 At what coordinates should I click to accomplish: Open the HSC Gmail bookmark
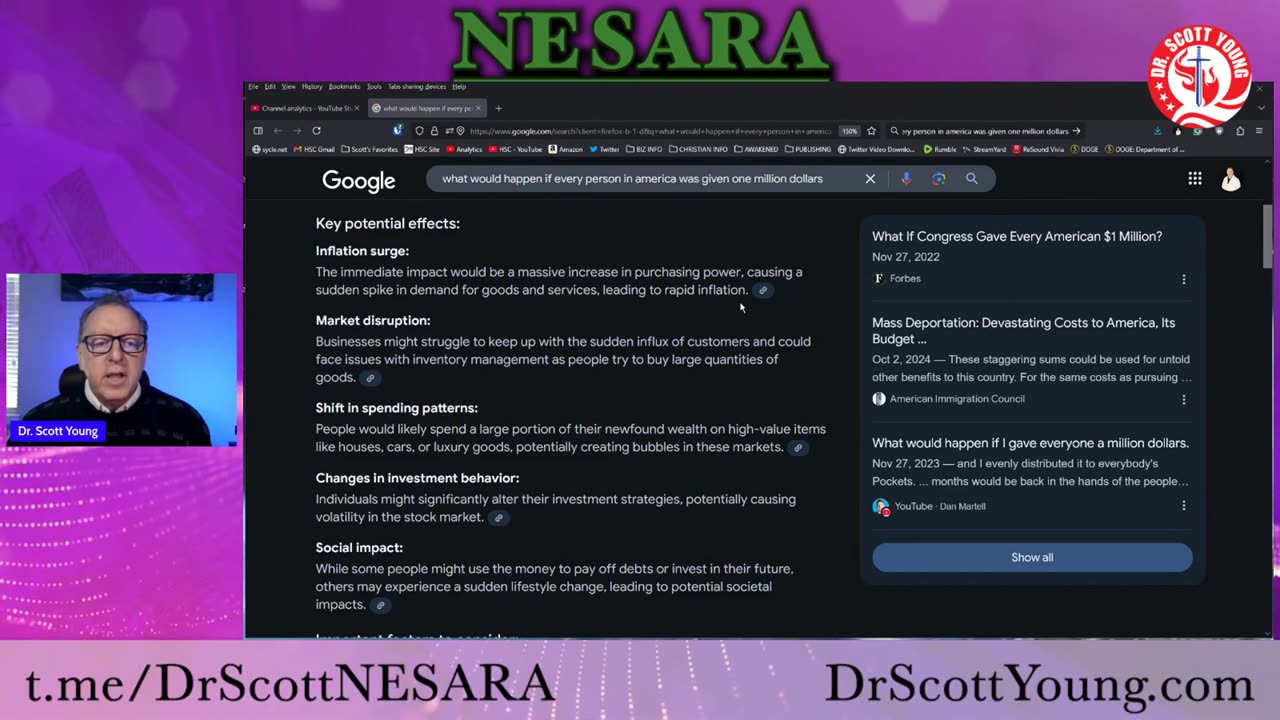[x=313, y=149]
